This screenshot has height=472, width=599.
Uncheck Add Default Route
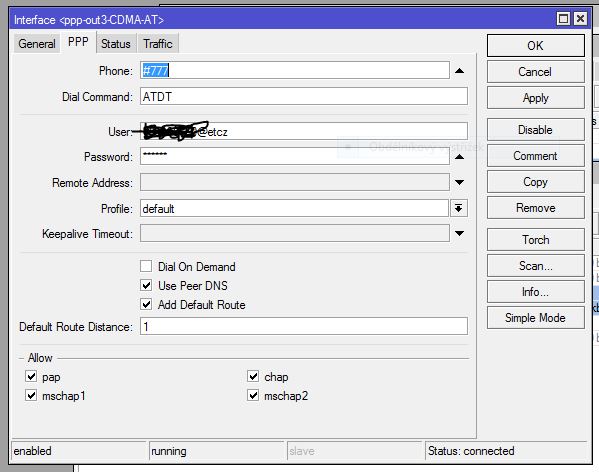pos(146,304)
